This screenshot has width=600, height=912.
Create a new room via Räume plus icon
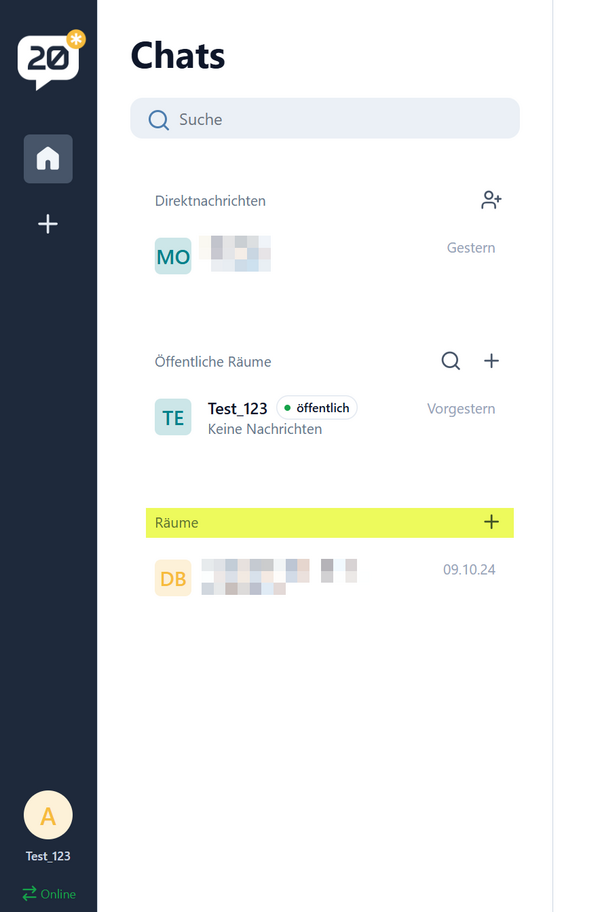click(x=491, y=522)
